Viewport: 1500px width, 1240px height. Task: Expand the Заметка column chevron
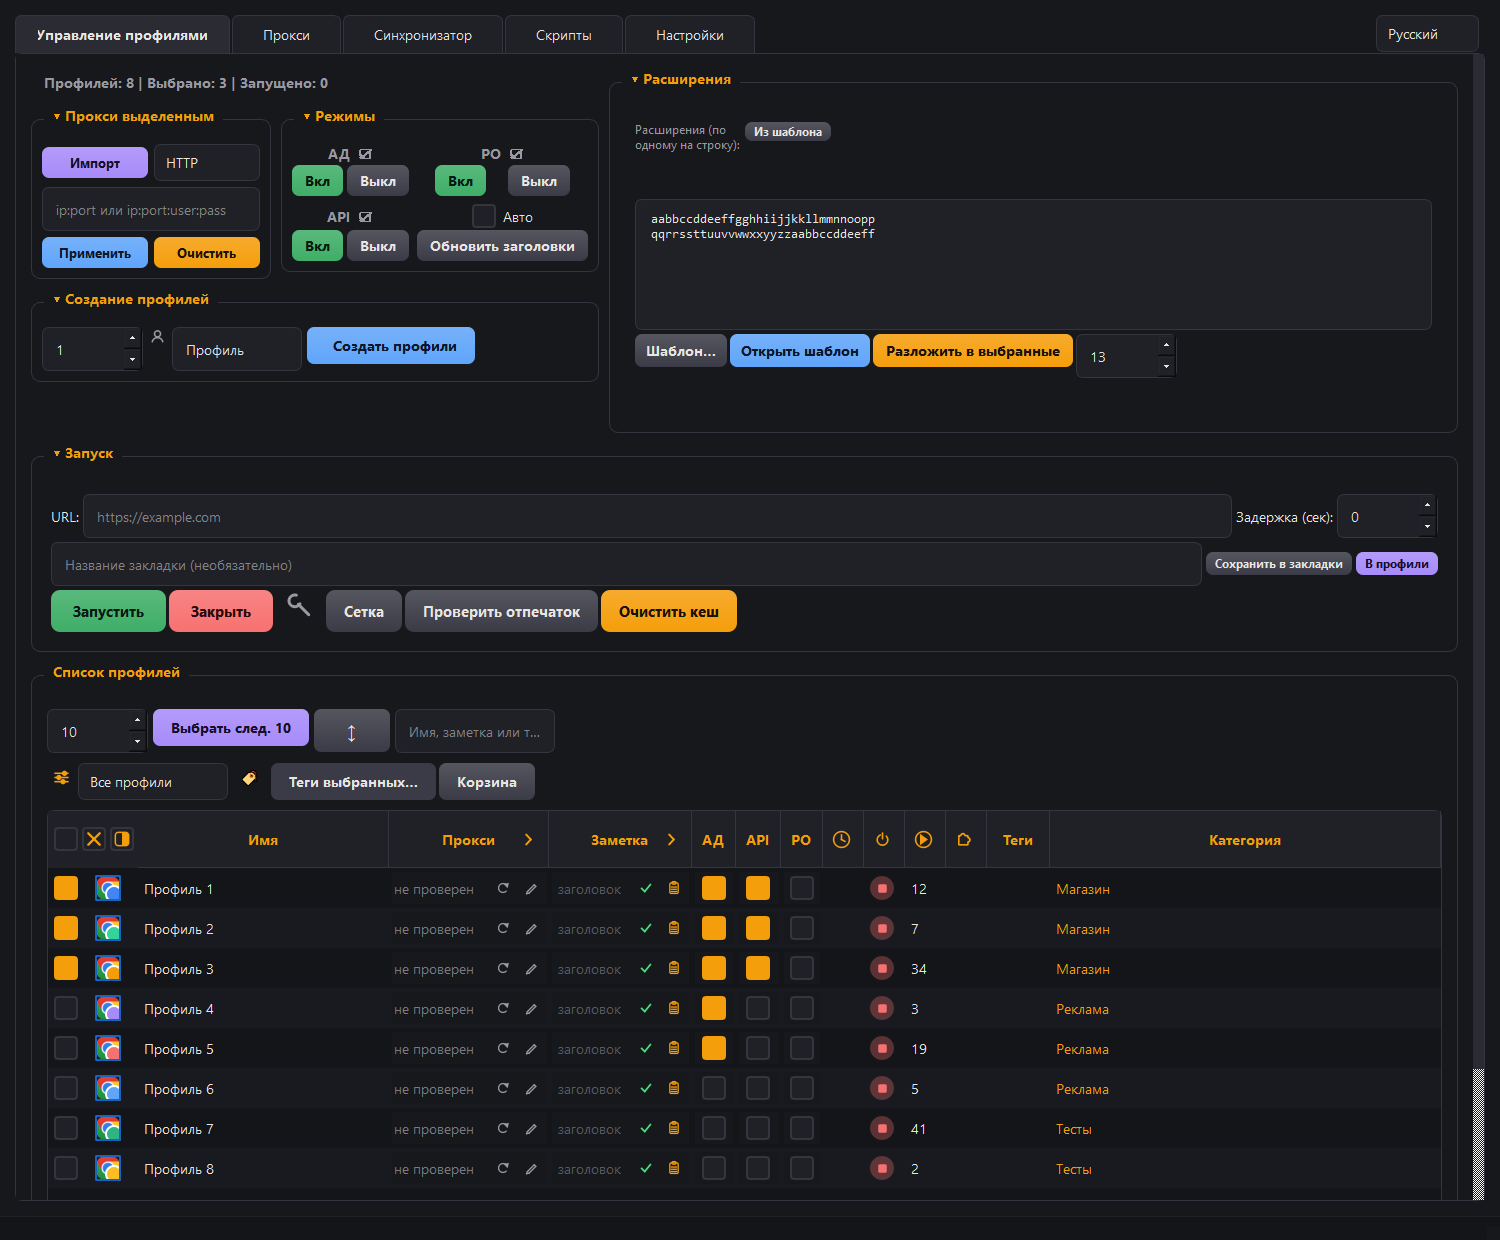671,840
